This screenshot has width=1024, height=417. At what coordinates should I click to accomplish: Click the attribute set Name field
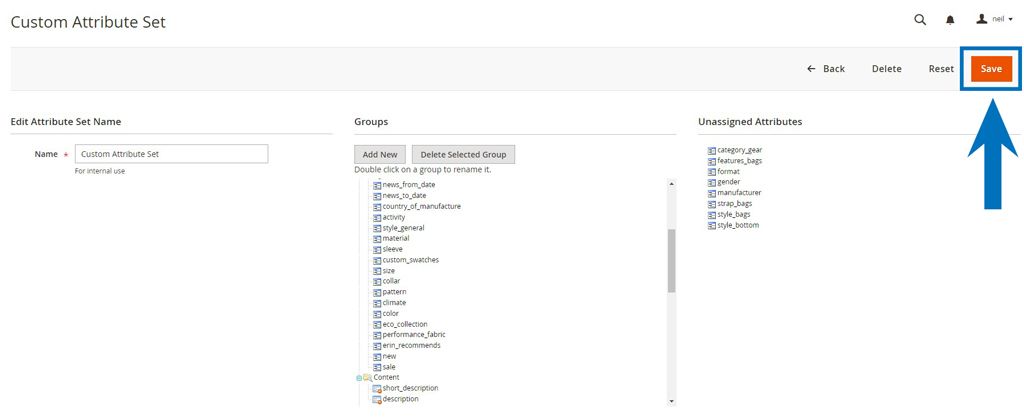tap(172, 154)
